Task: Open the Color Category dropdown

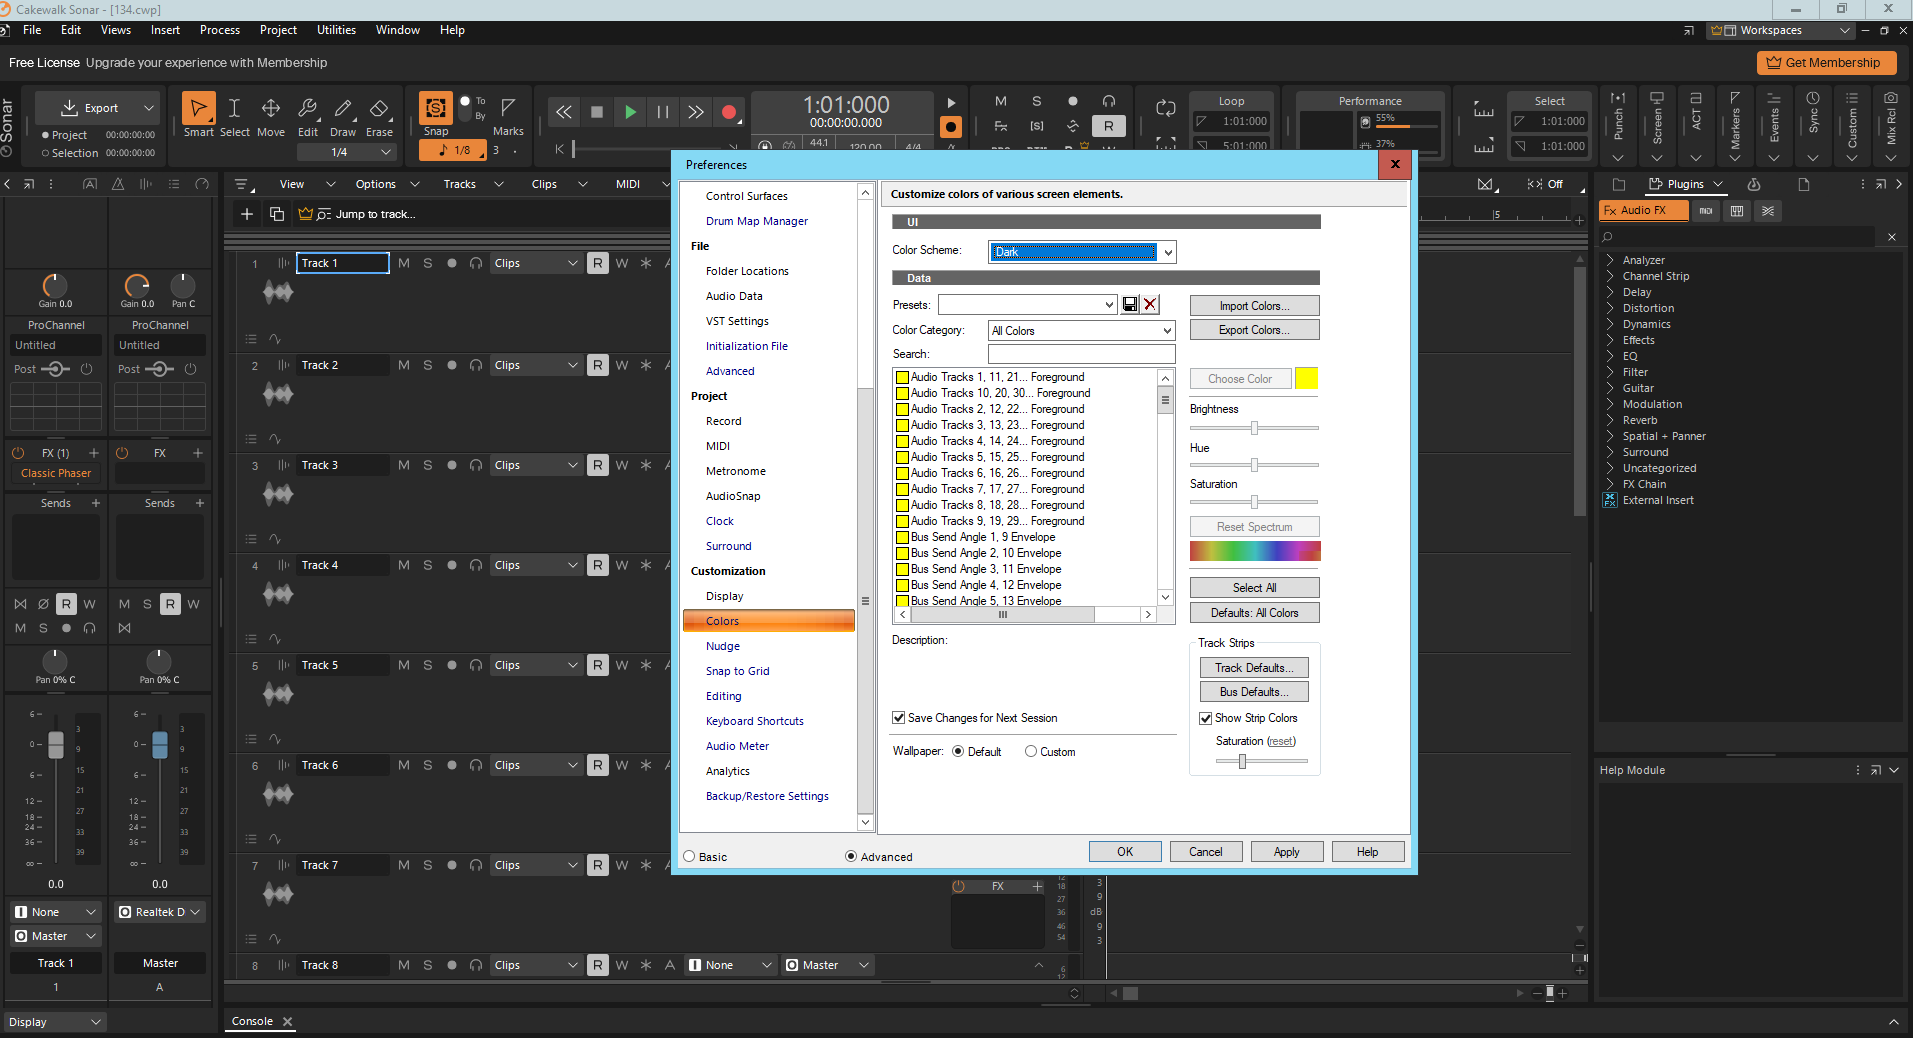Action: pos(1166,331)
